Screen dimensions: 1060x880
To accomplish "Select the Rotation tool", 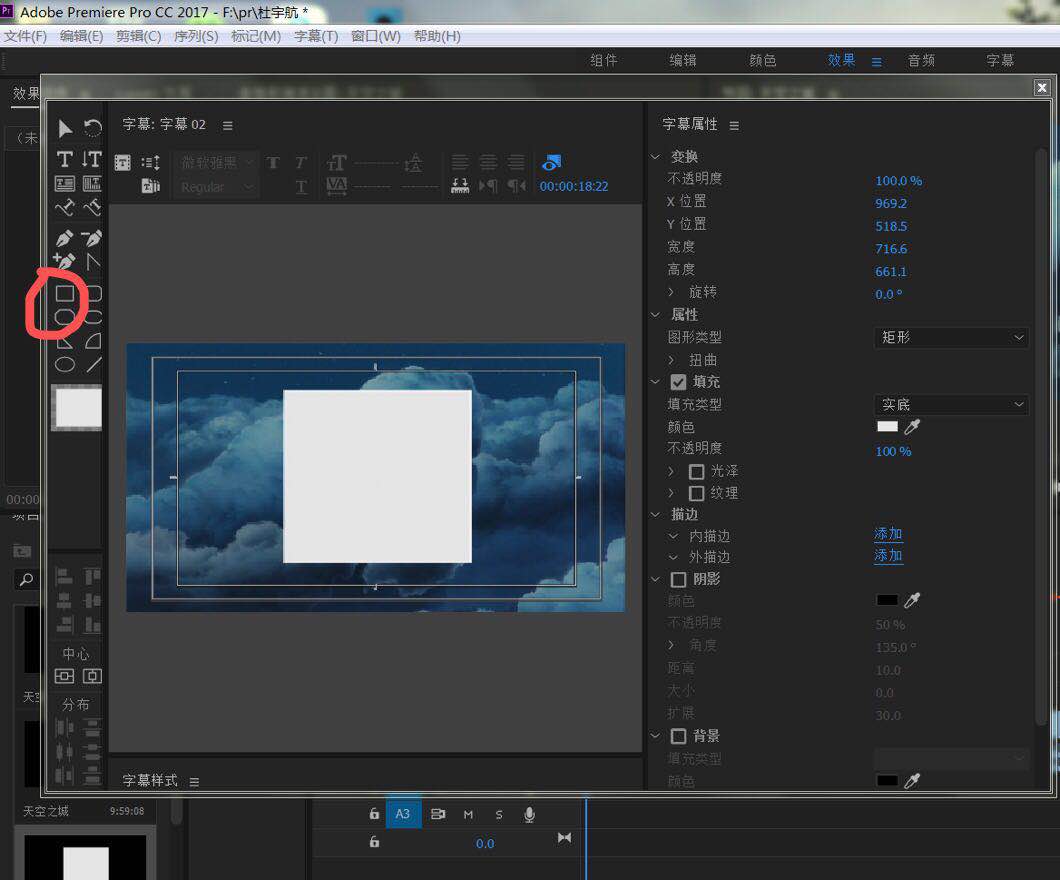I will (x=92, y=128).
